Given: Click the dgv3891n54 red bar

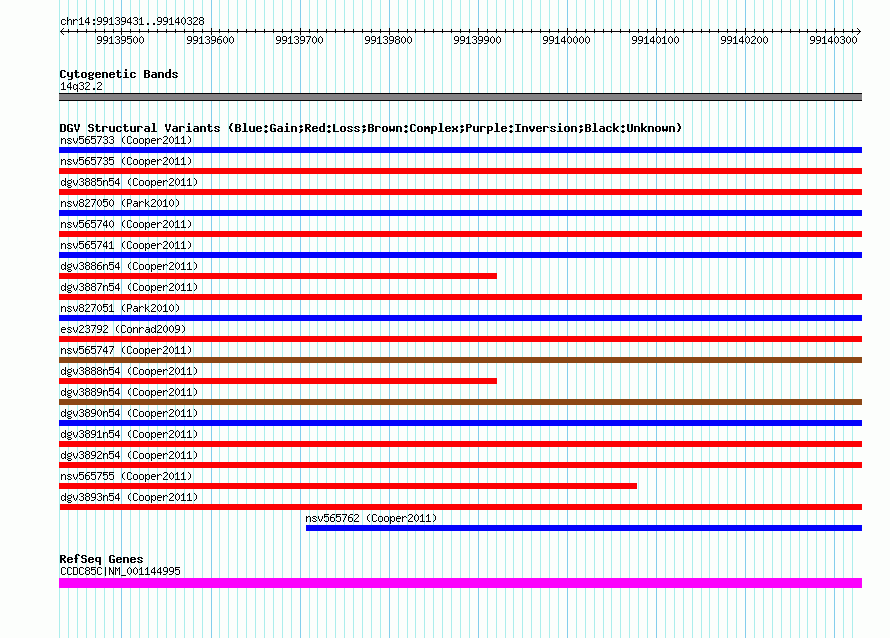Looking at the screenshot, I should point(460,444).
